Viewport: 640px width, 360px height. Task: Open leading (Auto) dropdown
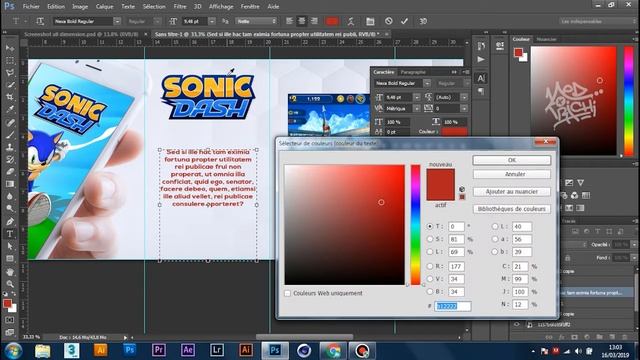[x=464, y=97]
